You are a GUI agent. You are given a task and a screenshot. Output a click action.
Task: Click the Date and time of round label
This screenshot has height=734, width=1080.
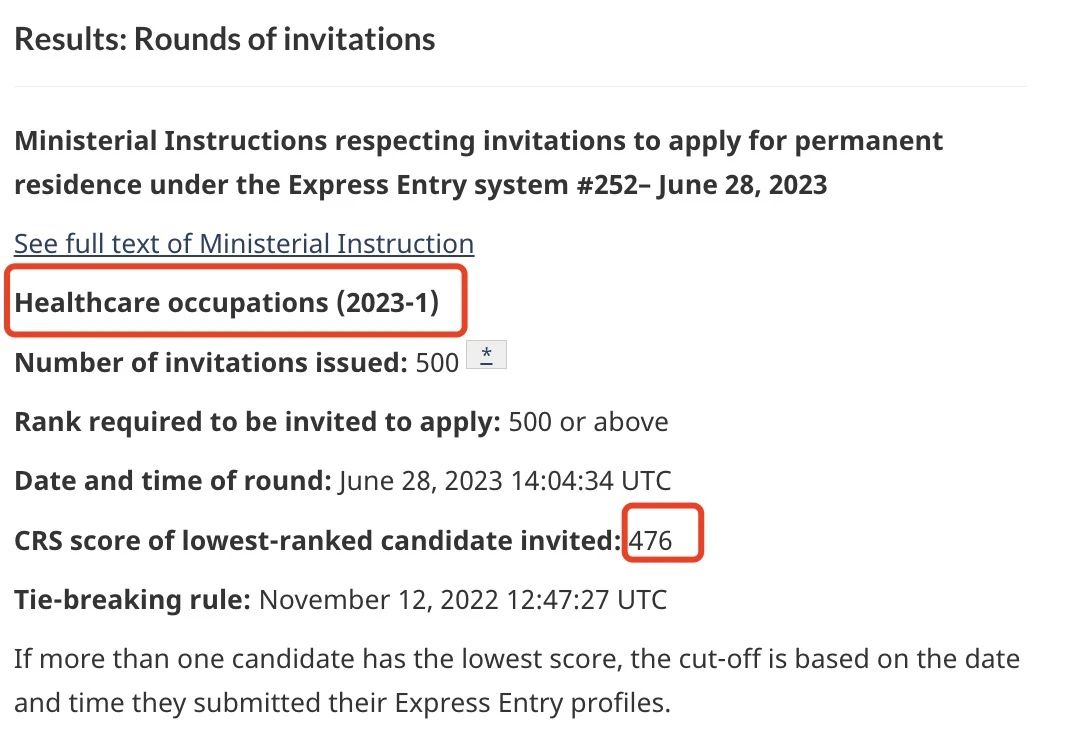173,481
